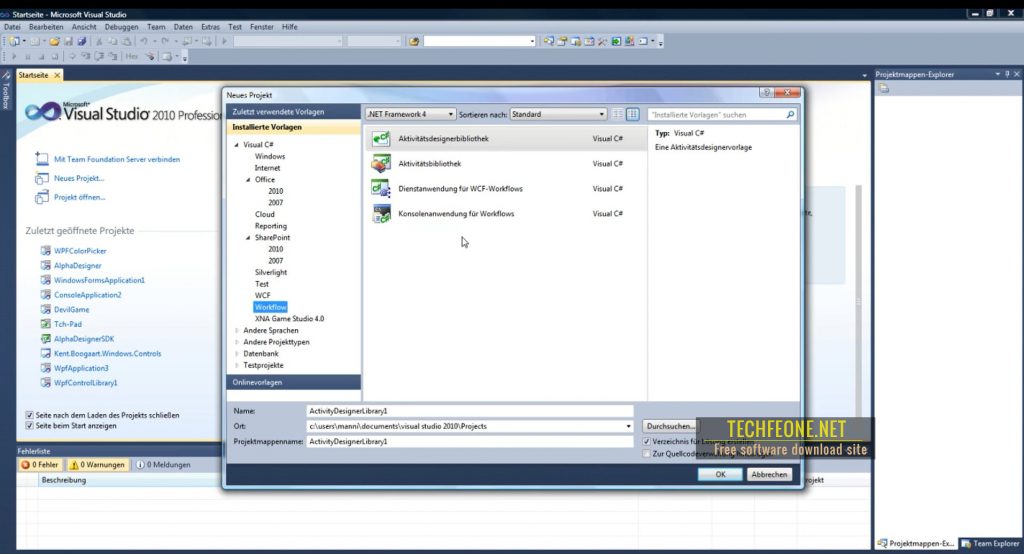Image resolution: width=1024 pixels, height=554 pixels.
Task: Click the Name input field
Action: point(470,411)
